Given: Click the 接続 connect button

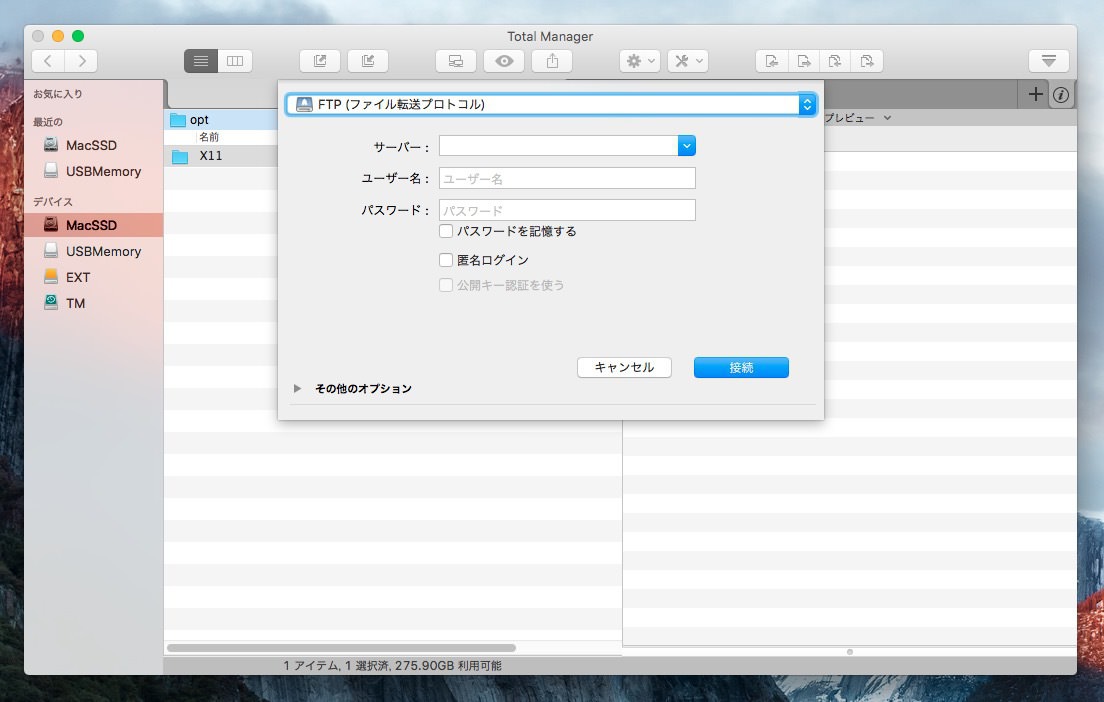Looking at the screenshot, I should point(741,368).
